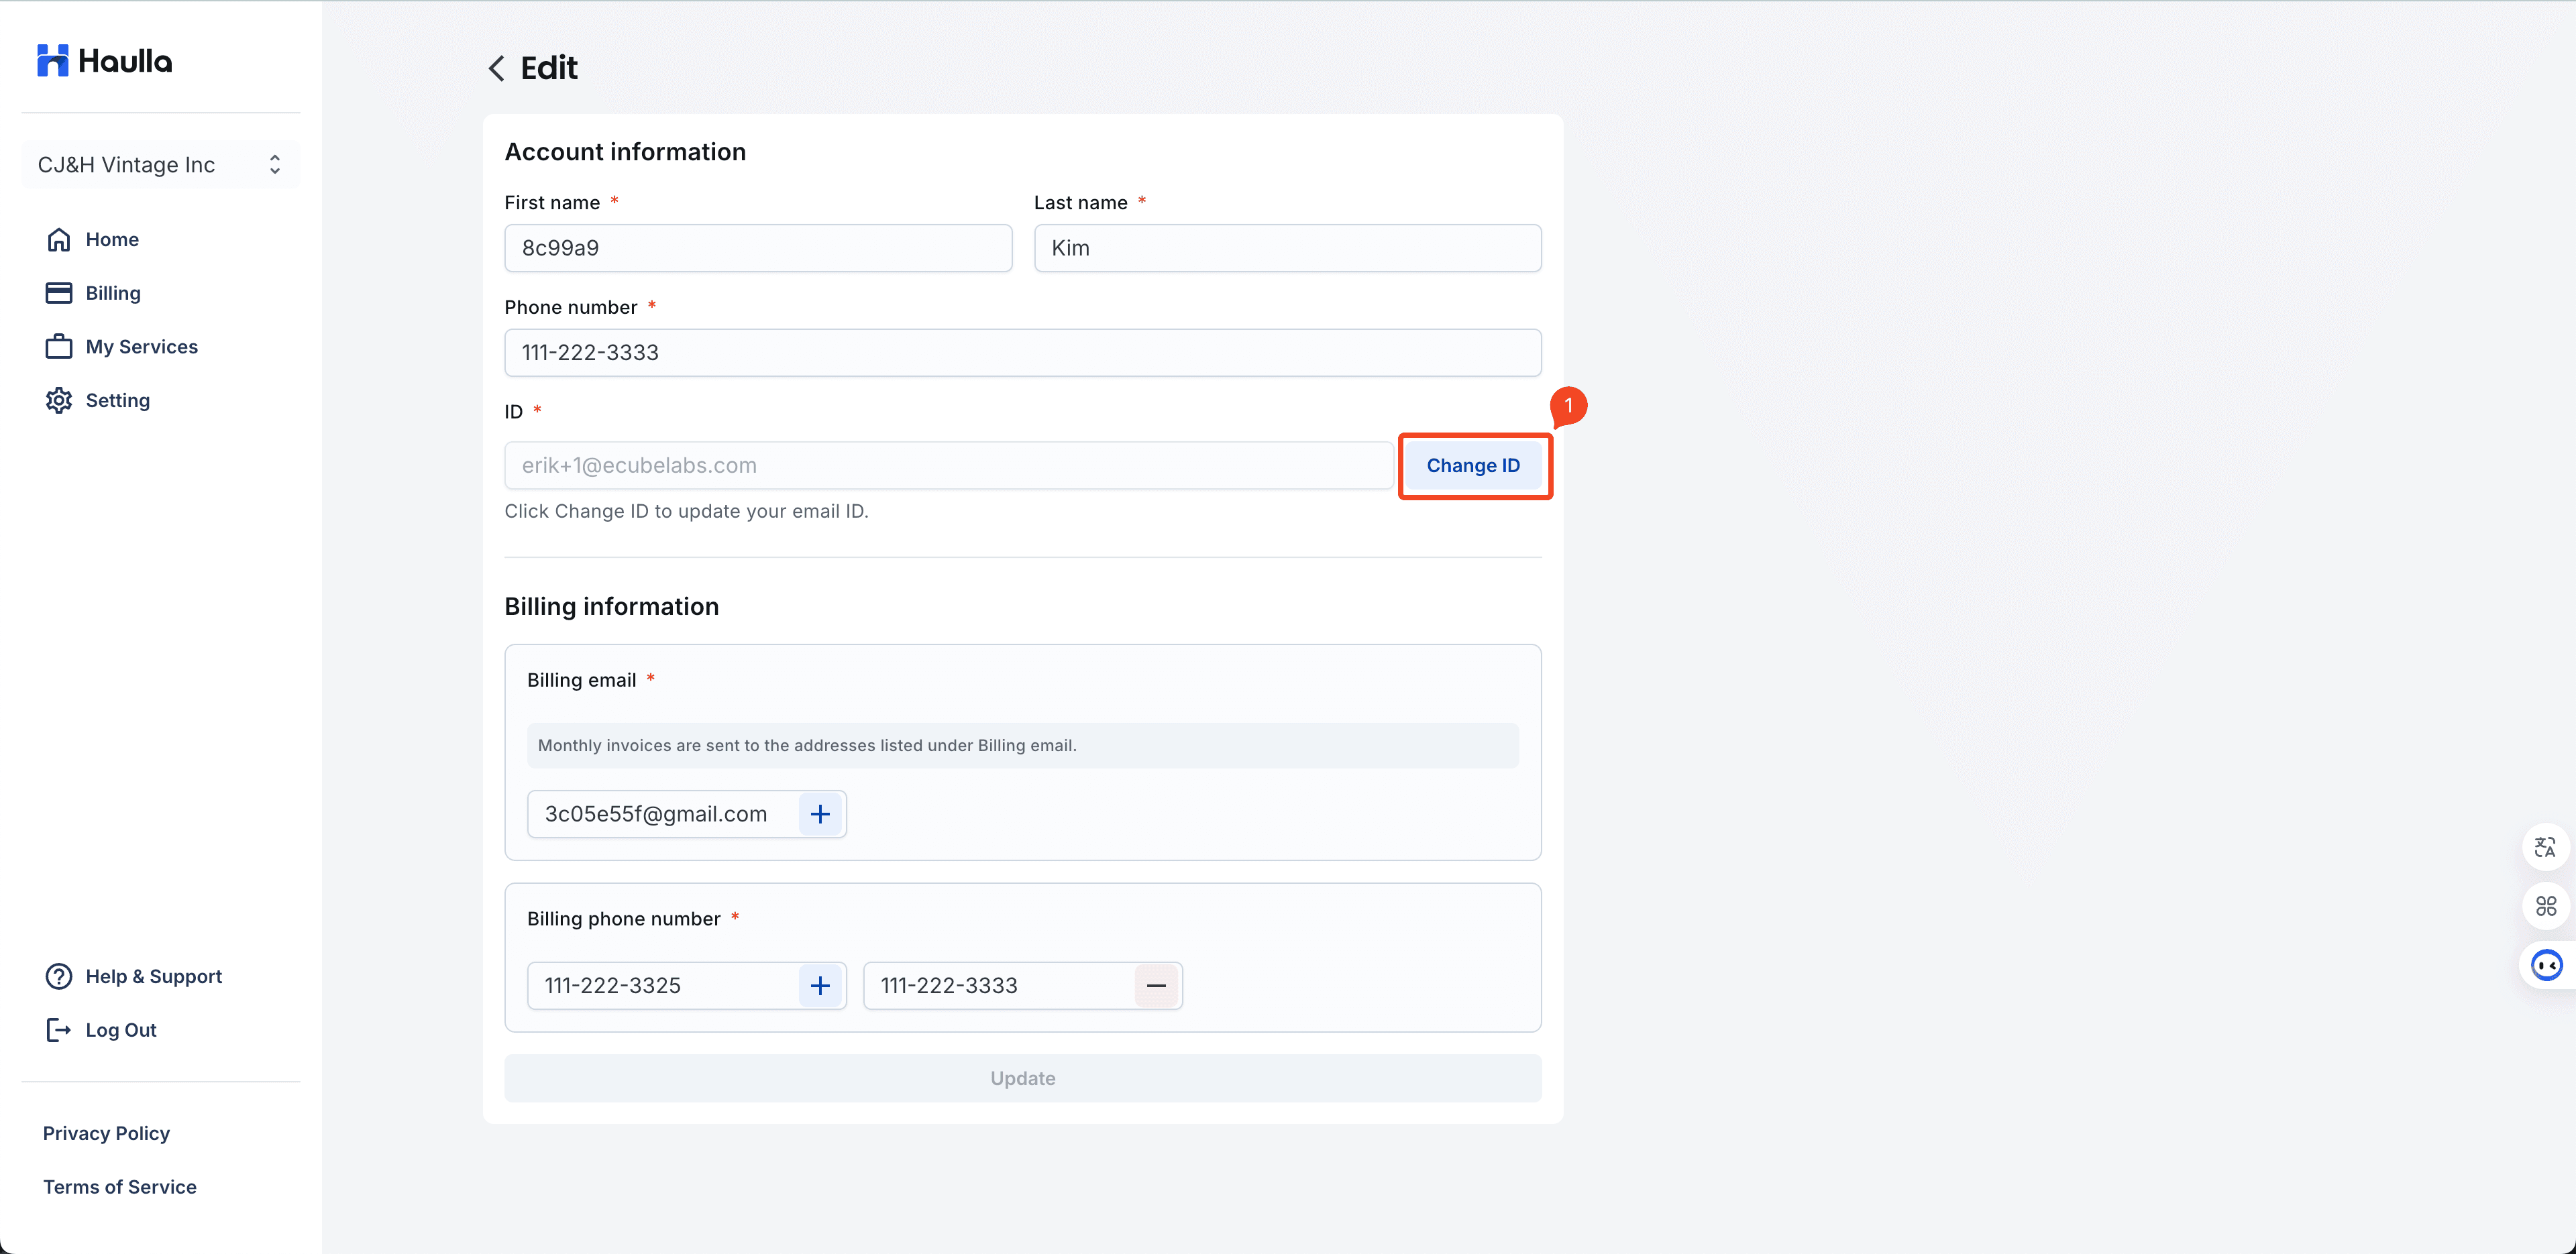Viewport: 2576px width, 1254px height.
Task: Add billing phone number with plus icon
Action: (820, 986)
